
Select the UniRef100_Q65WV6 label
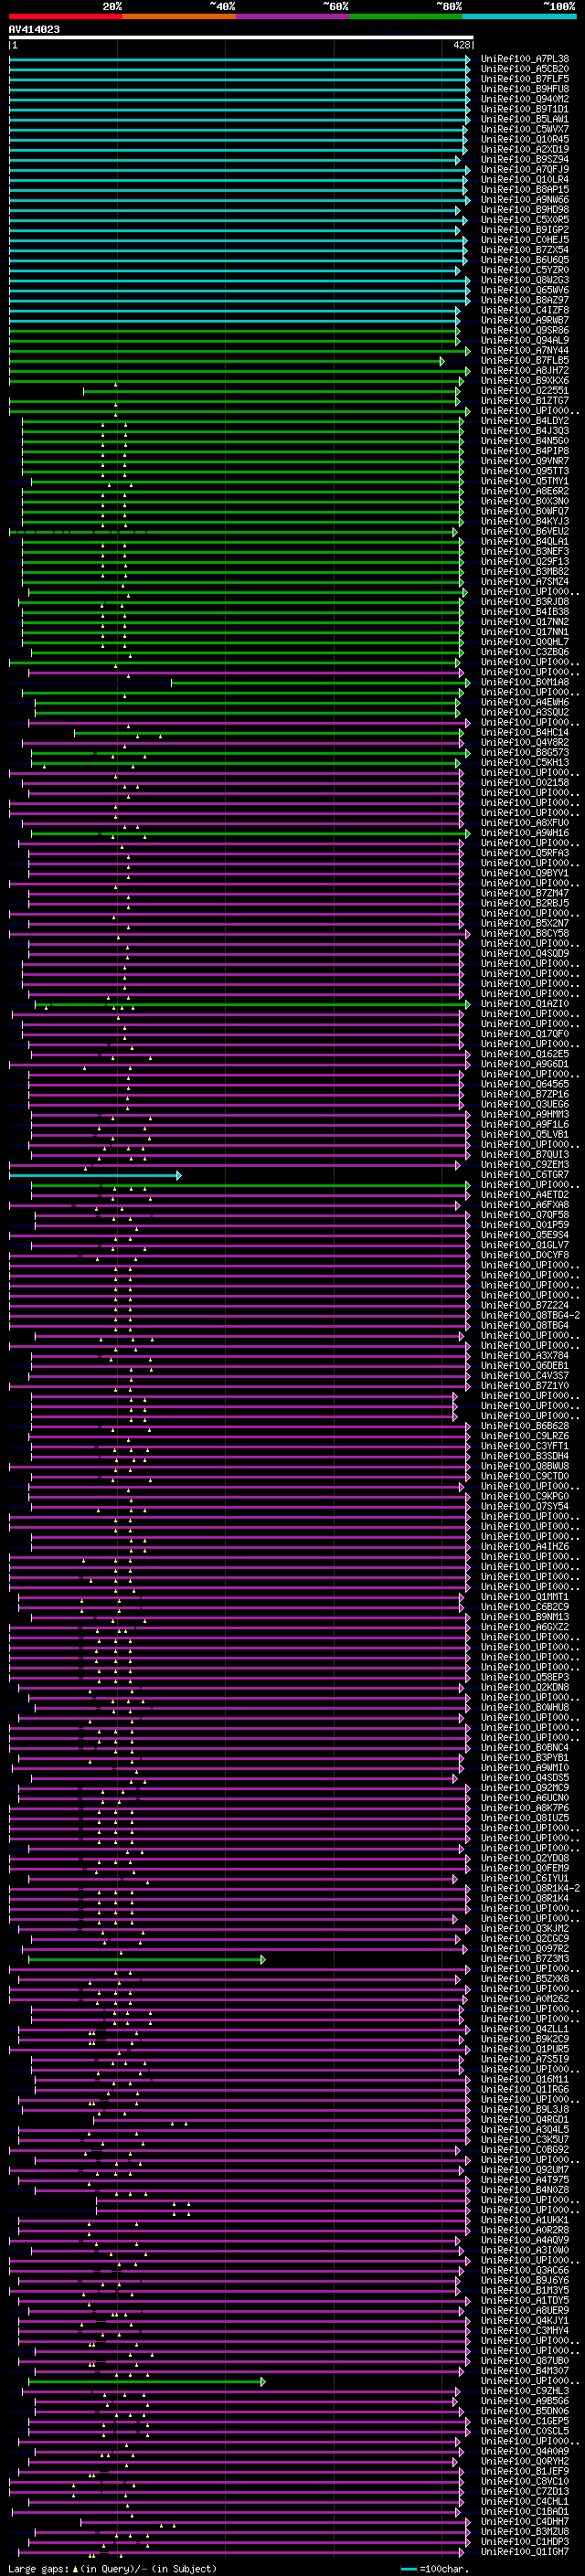(525, 290)
